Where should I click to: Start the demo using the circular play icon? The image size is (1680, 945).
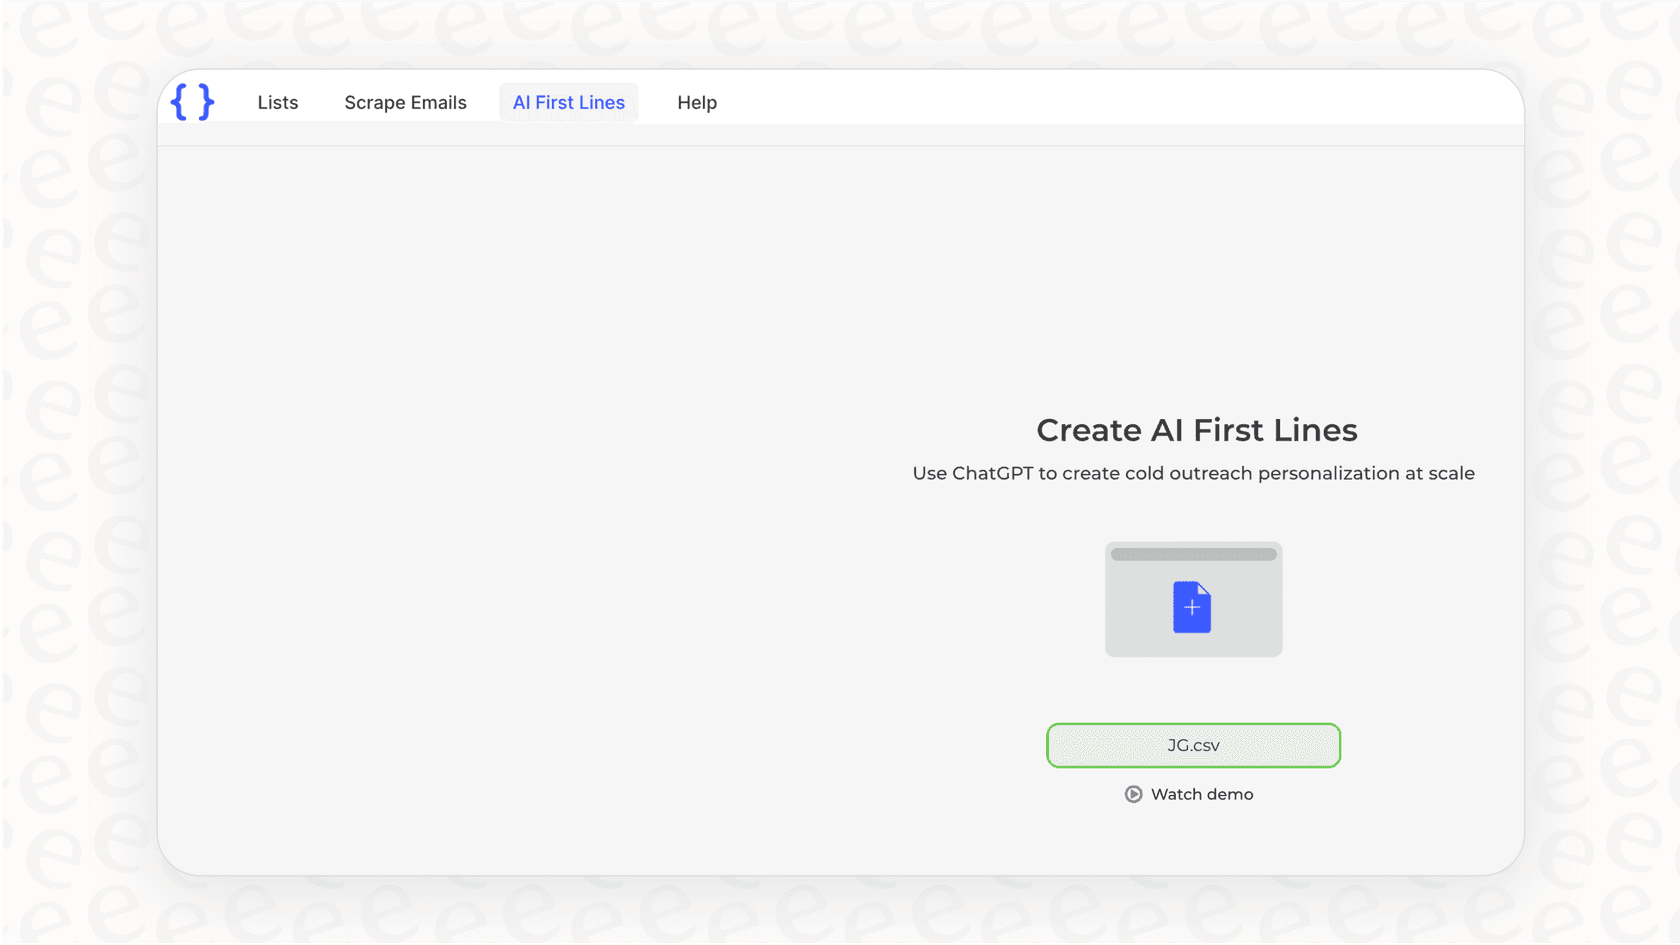coord(1133,794)
